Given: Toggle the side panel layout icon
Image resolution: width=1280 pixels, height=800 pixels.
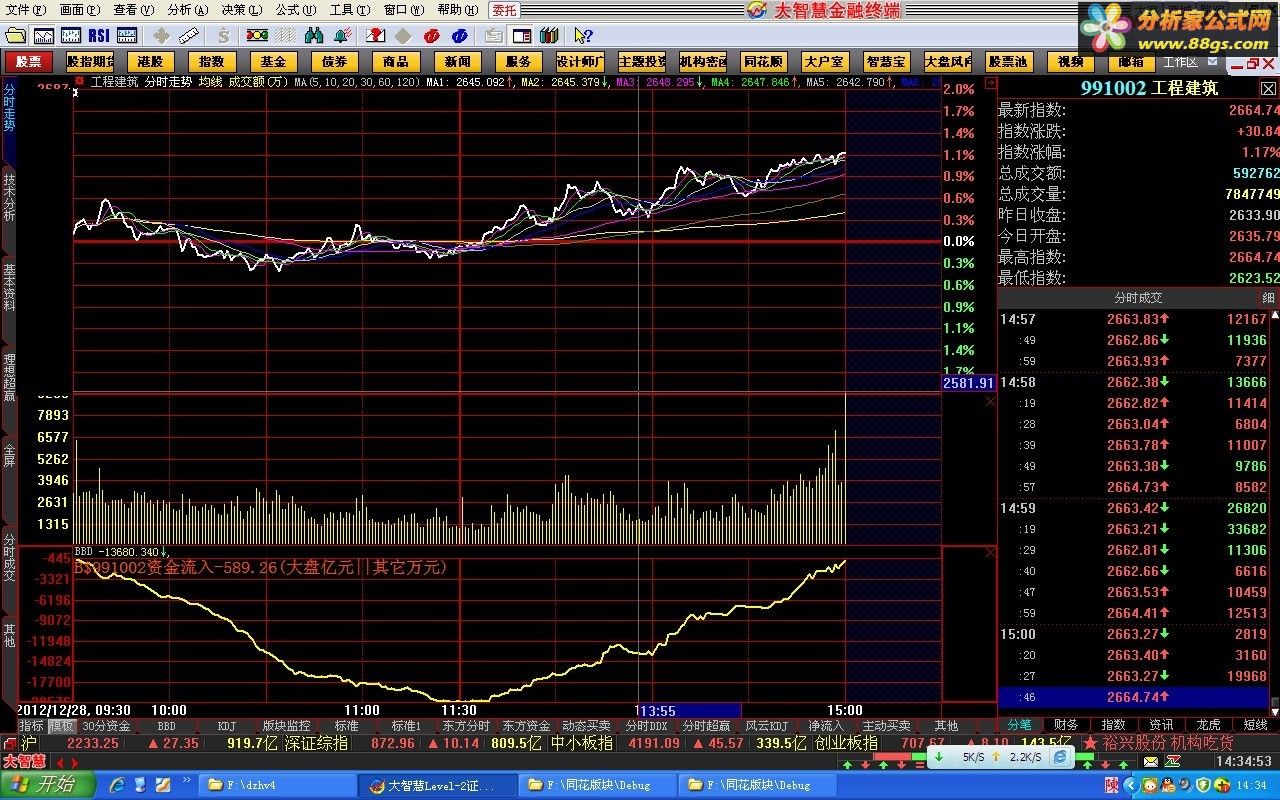Looking at the screenshot, I should coord(521,36).
